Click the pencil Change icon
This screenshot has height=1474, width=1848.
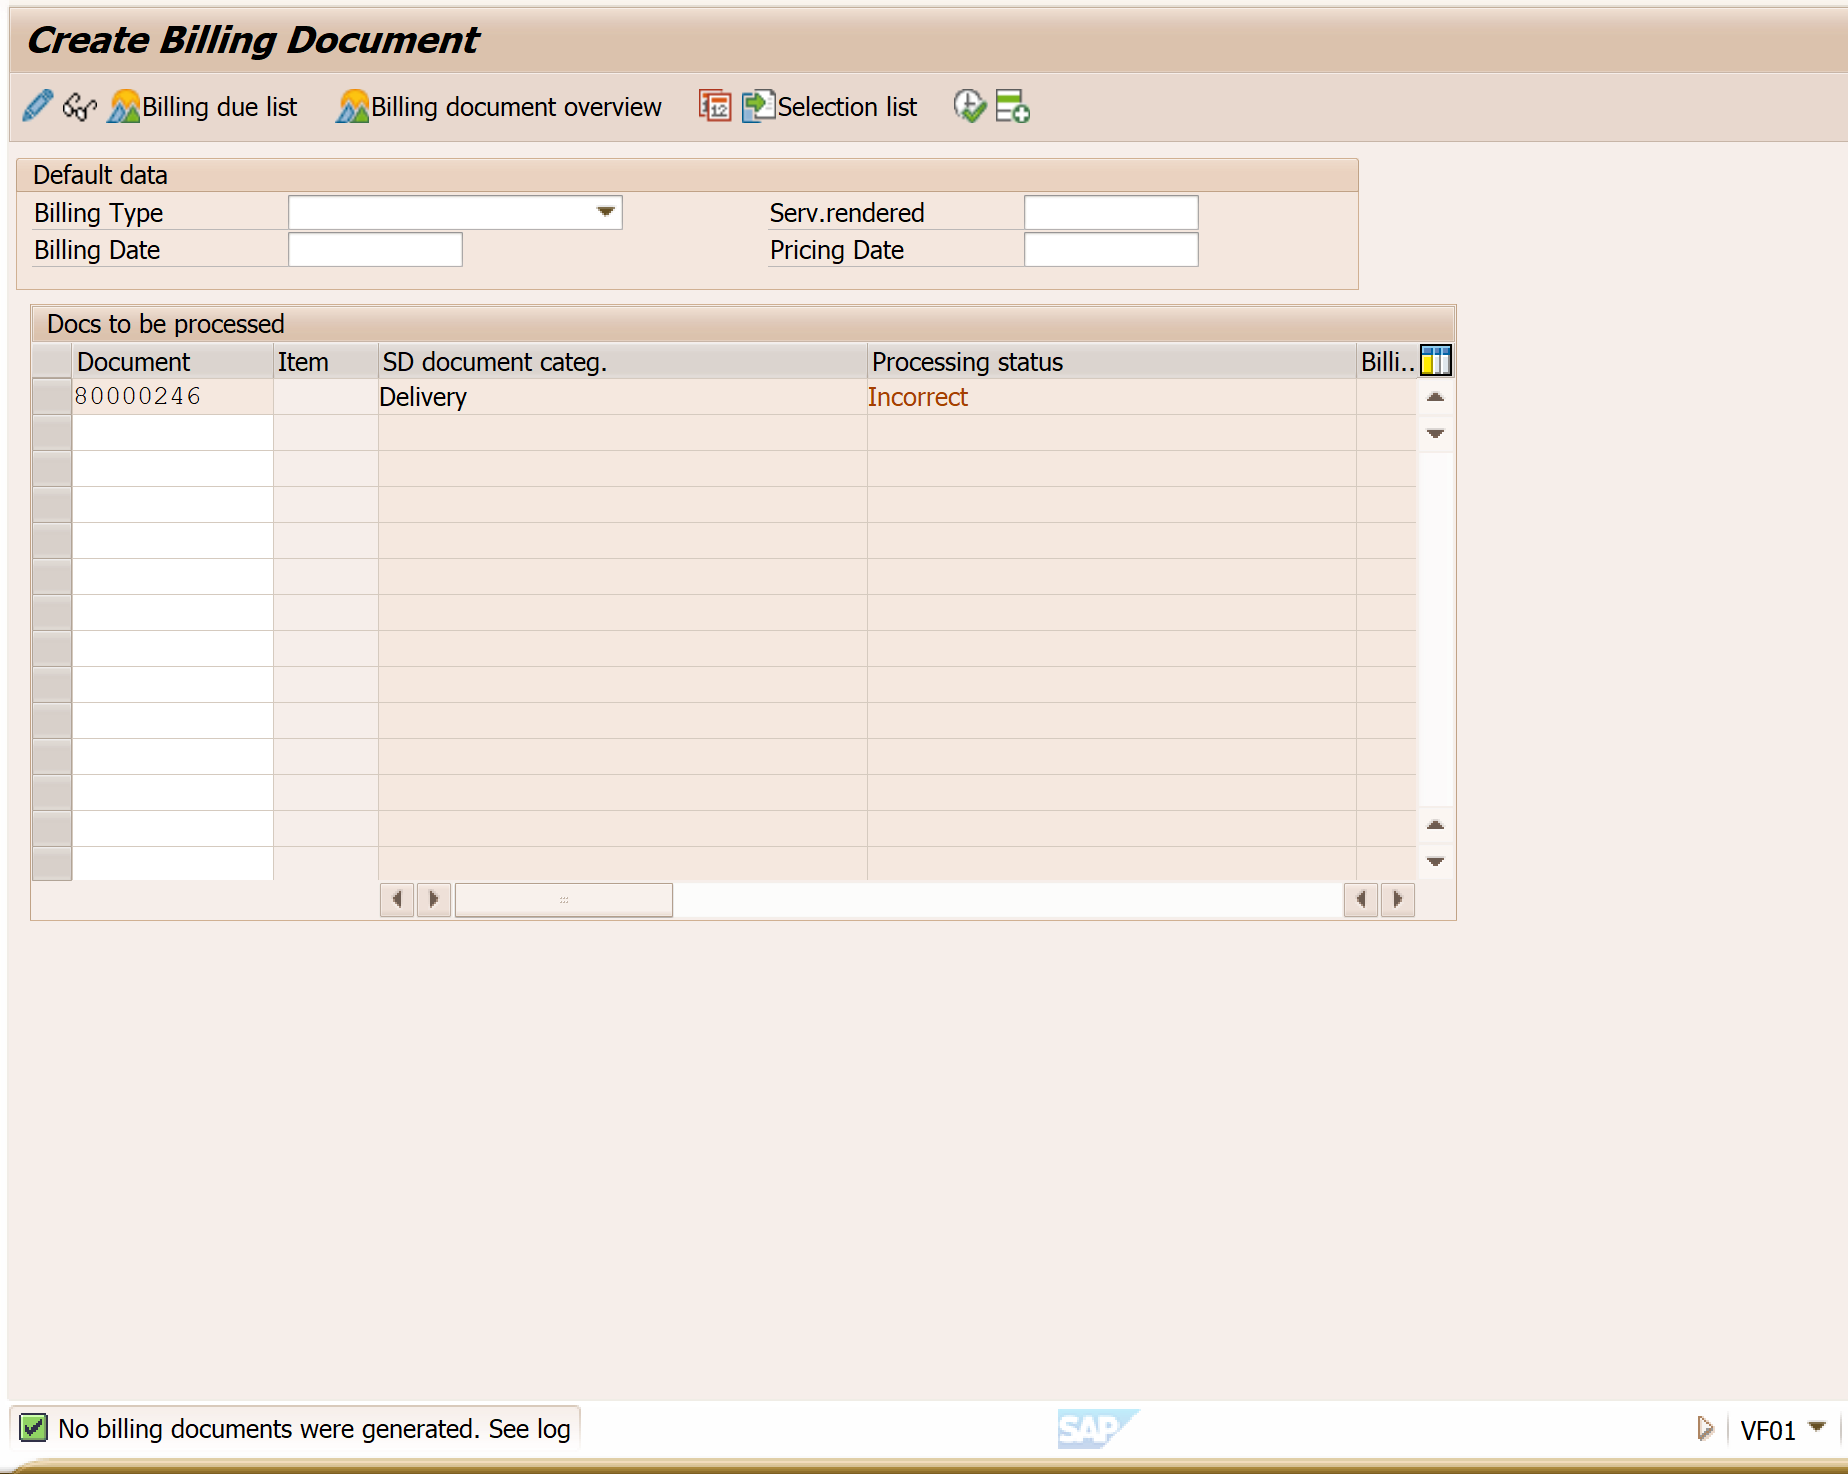(x=38, y=106)
